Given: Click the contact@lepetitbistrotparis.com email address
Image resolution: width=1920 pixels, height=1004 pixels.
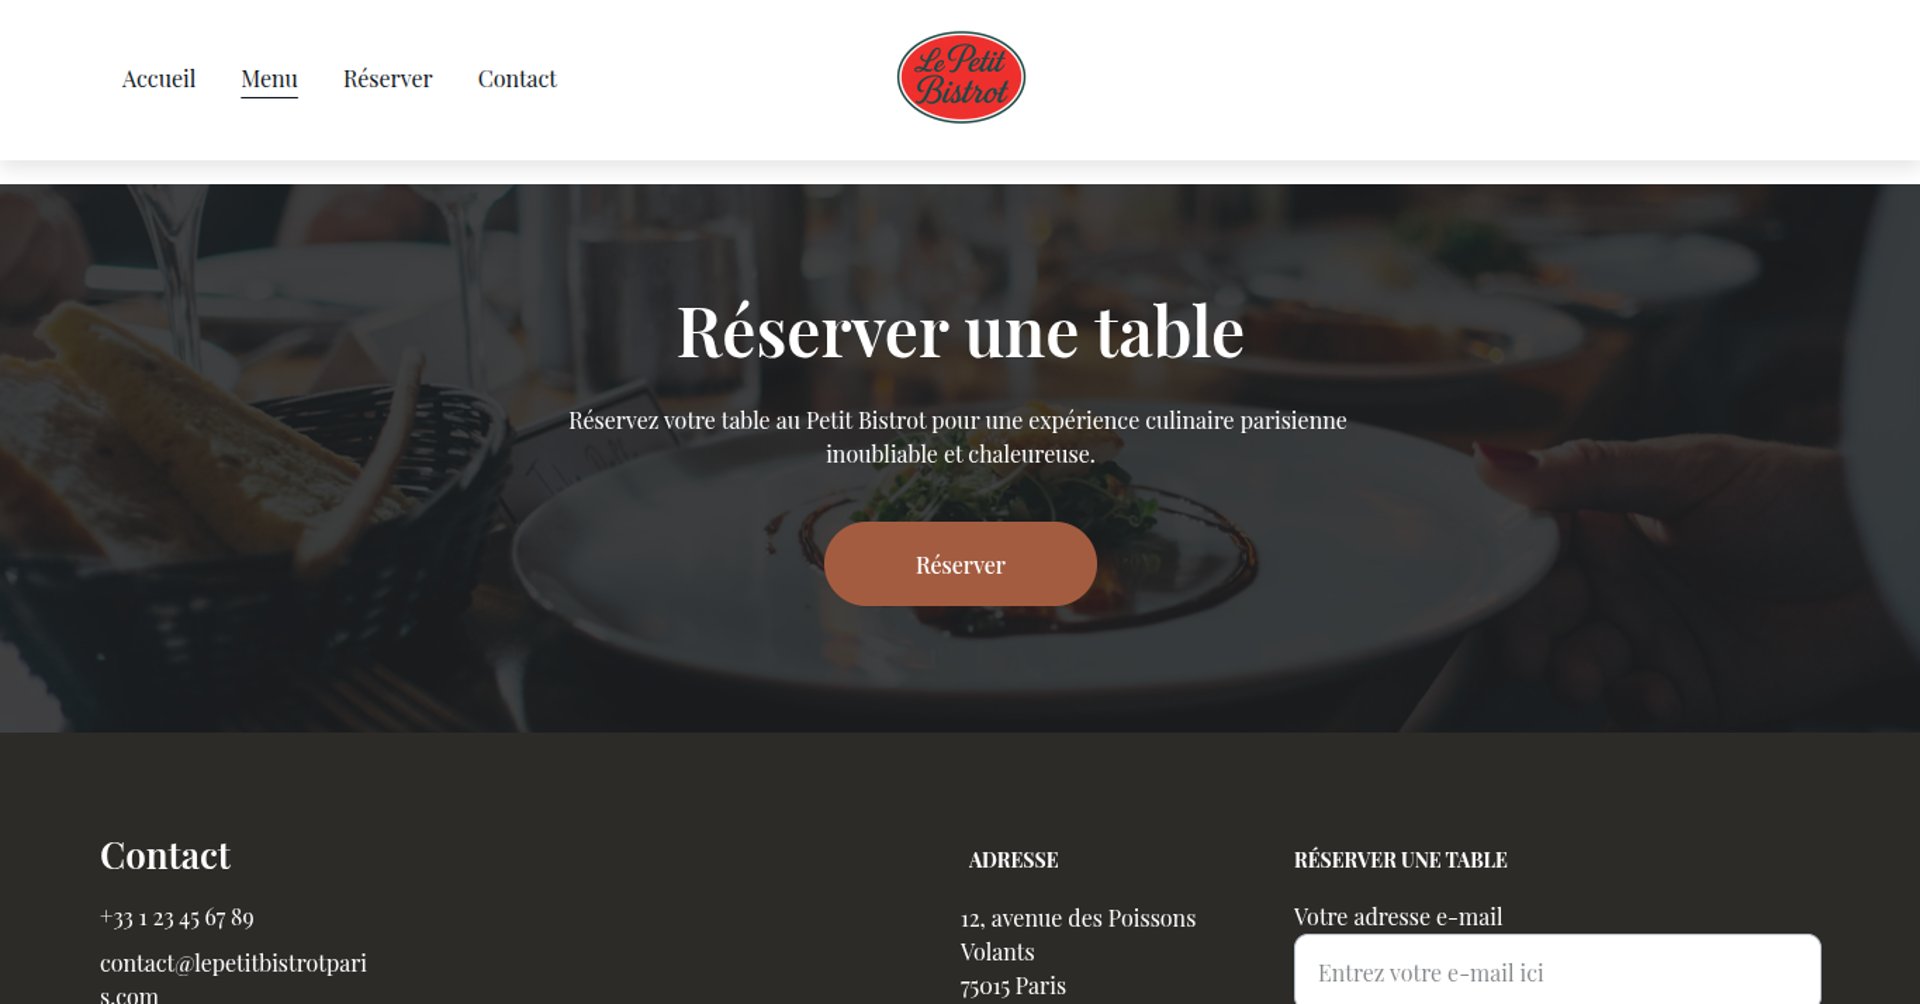Looking at the screenshot, I should point(233,978).
